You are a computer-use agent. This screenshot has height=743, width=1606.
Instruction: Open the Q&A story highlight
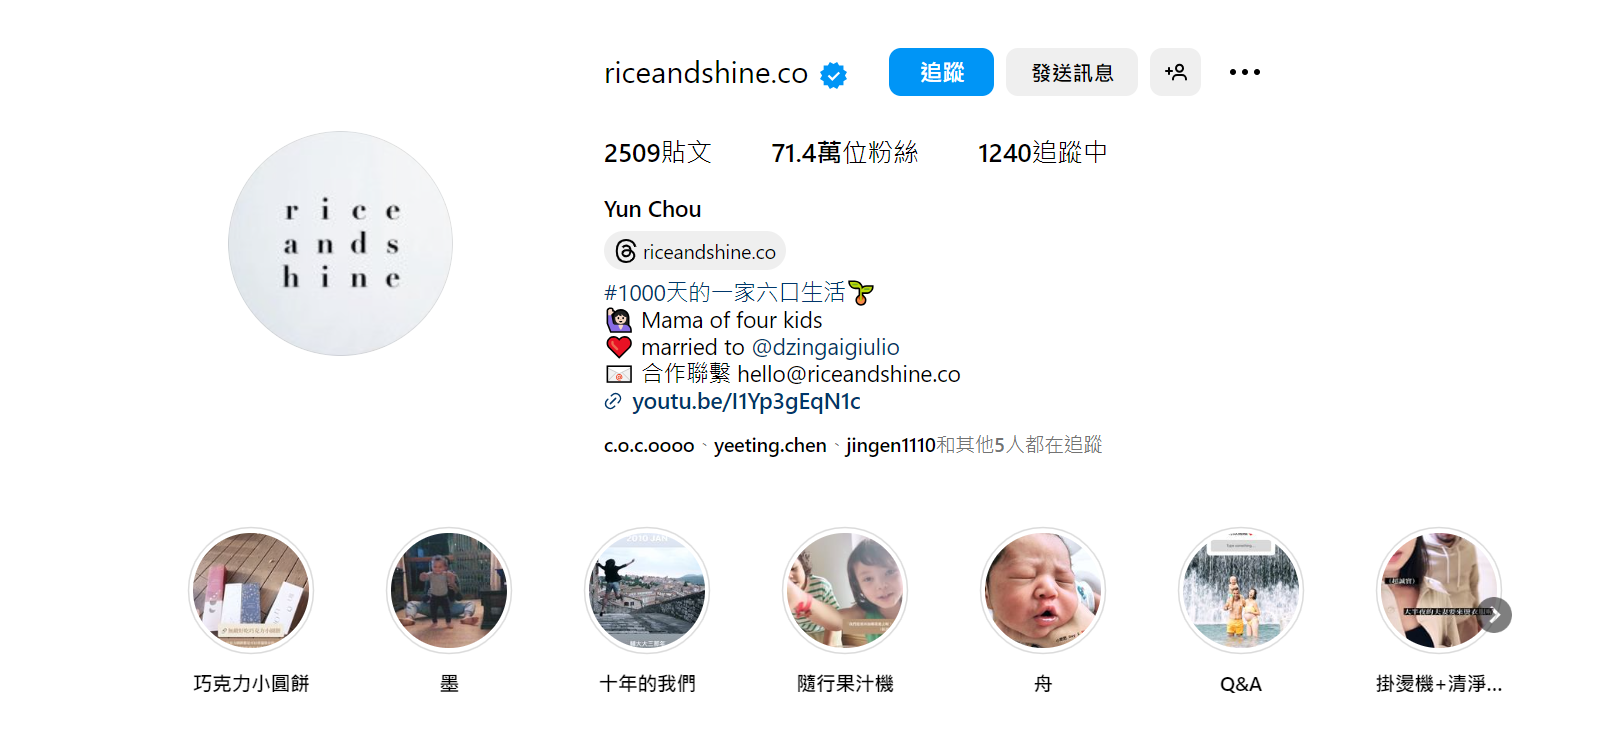pyautogui.click(x=1241, y=590)
